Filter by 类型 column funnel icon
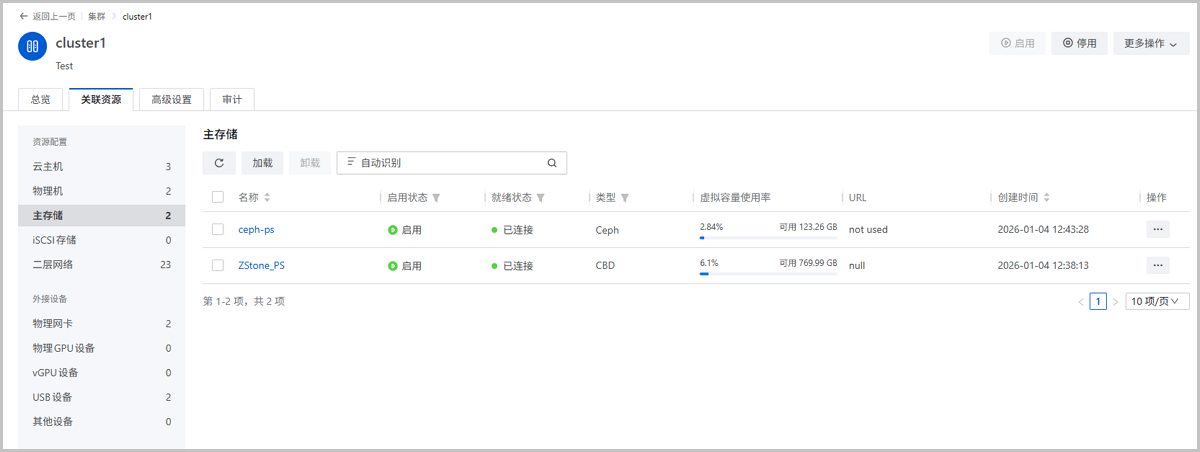Image resolution: width=1200 pixels, height=452 pixels. (625, 198)
